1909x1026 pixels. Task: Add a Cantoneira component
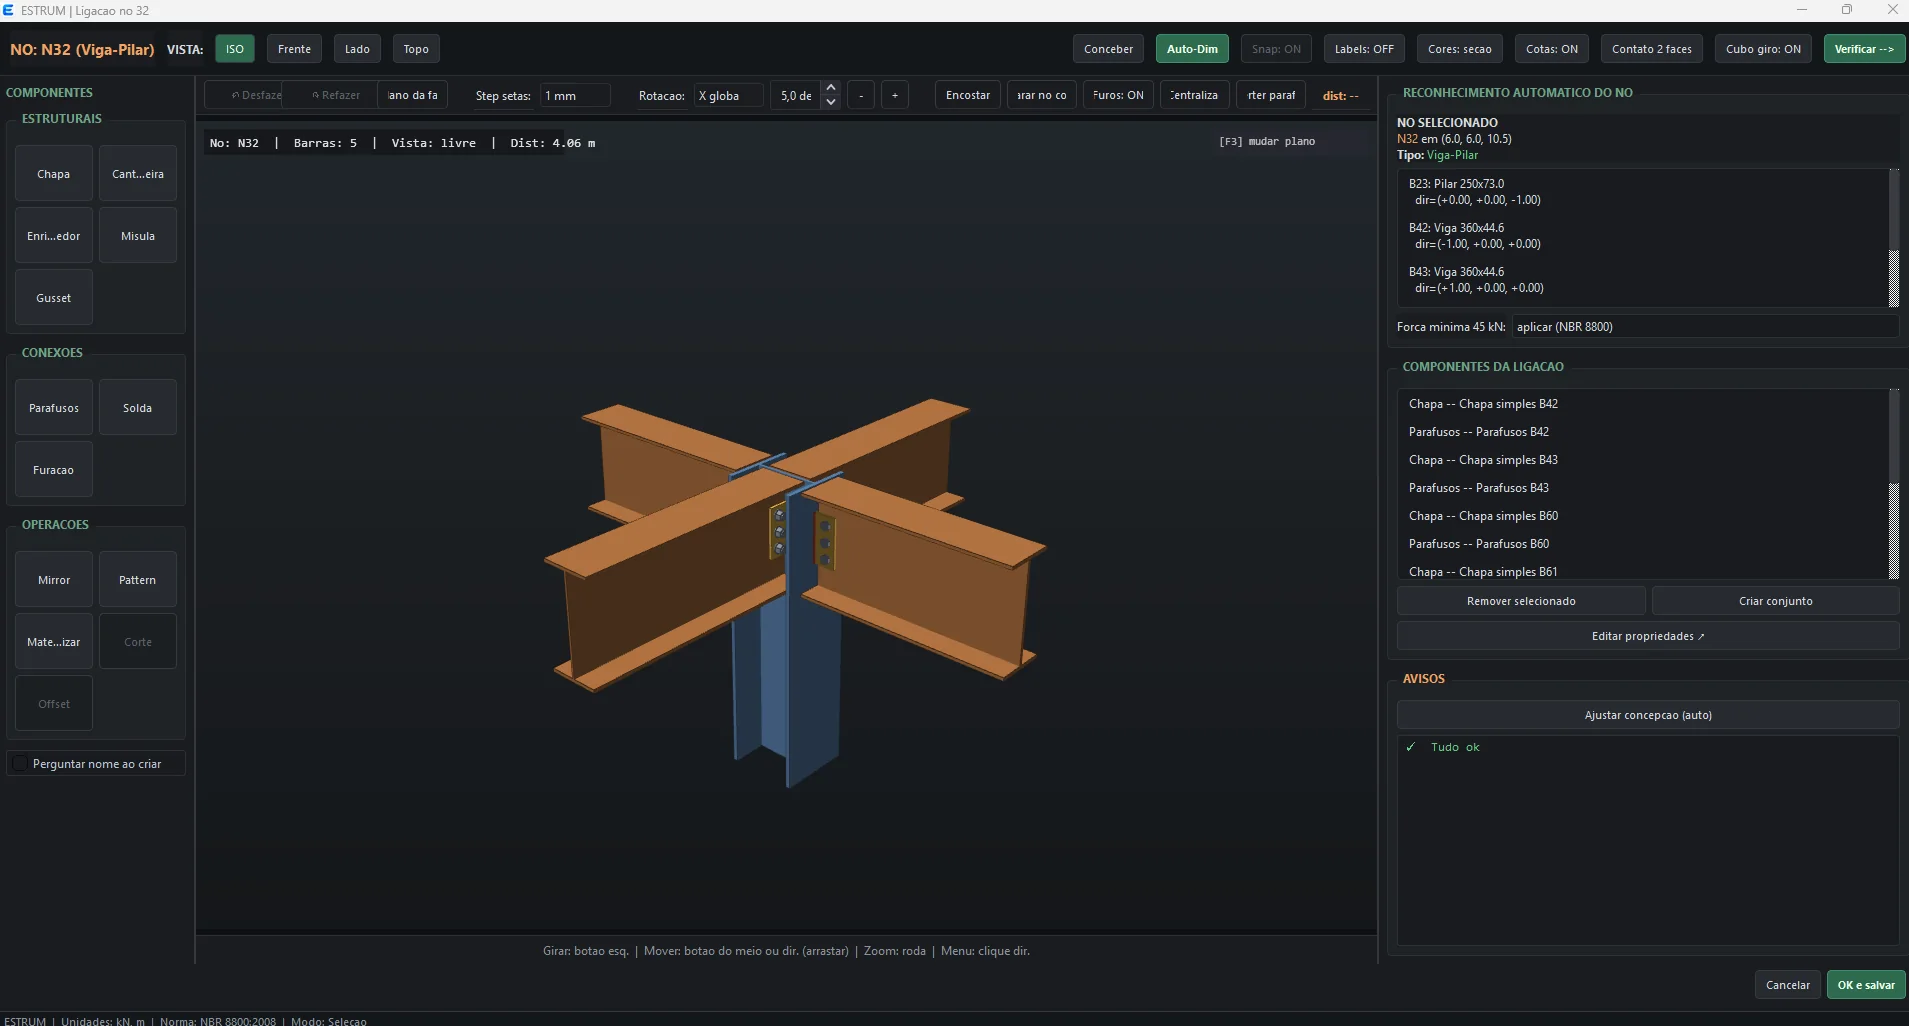click(x=138, y=174)
